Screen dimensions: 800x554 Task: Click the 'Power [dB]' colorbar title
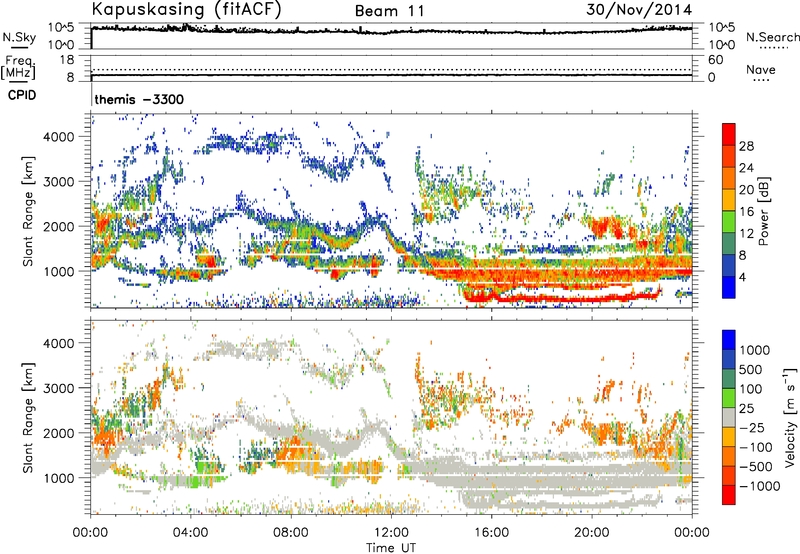[764, 211]
